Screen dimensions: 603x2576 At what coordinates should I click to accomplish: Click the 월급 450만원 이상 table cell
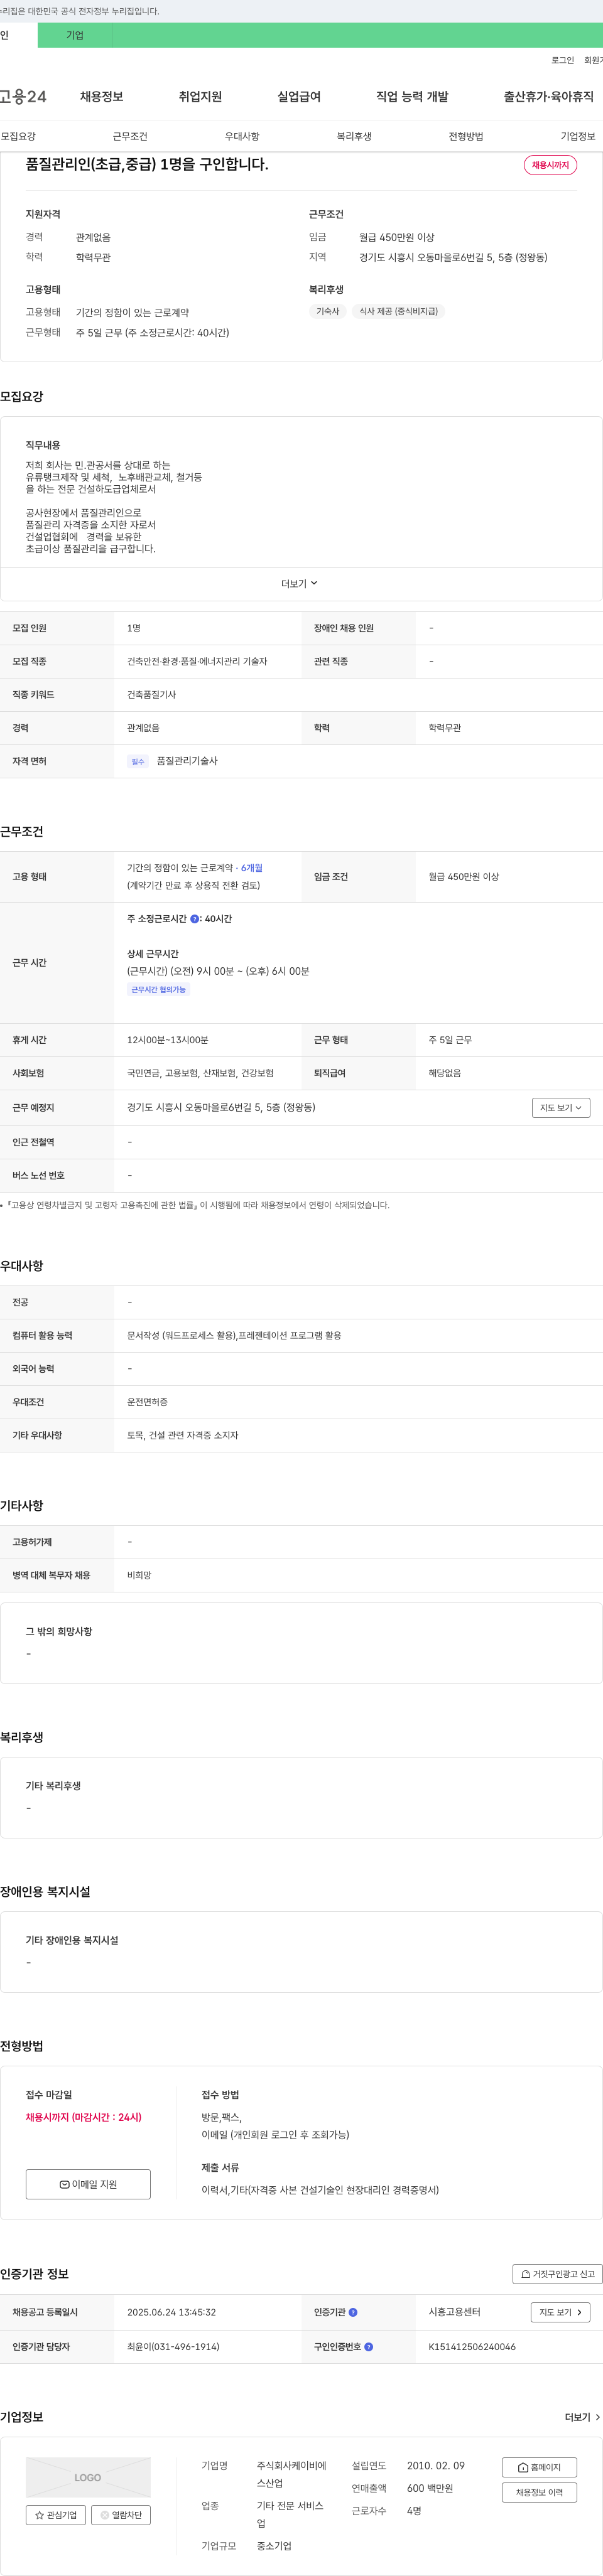point(464,877)
